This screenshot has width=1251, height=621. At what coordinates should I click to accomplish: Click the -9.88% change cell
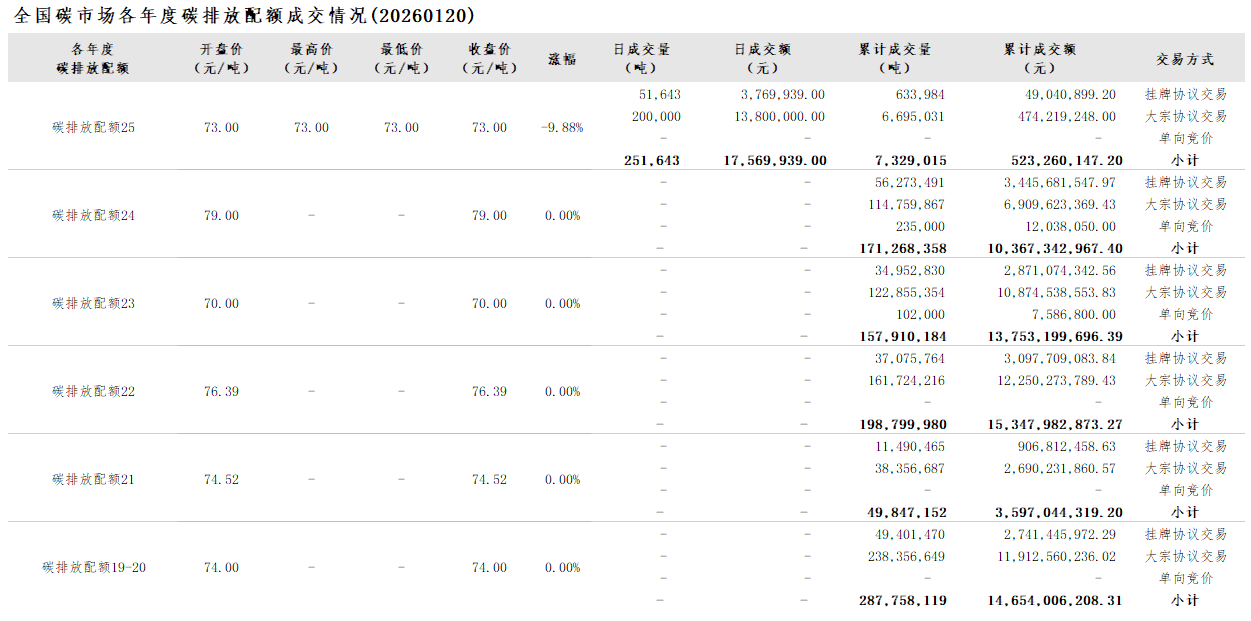click(562, 128)
